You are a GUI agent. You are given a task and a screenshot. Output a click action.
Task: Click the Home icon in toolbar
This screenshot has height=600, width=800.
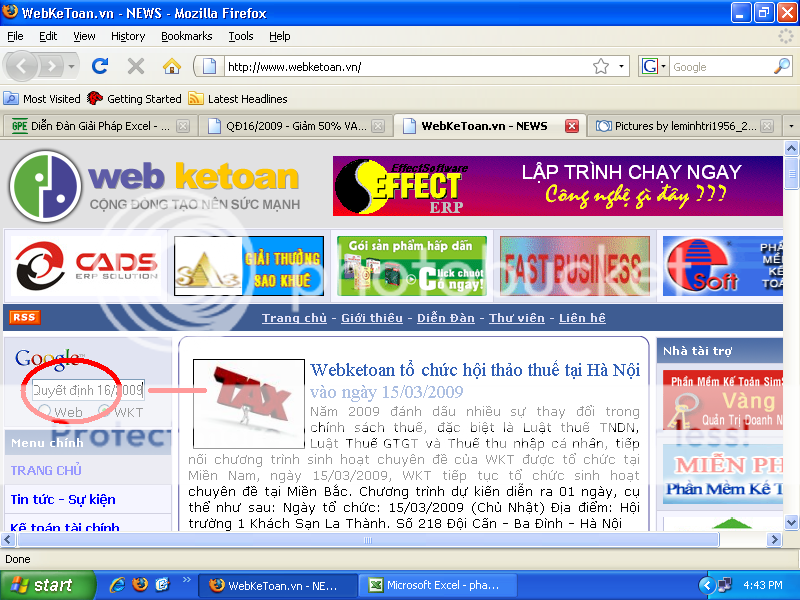[x=172, y=67]
